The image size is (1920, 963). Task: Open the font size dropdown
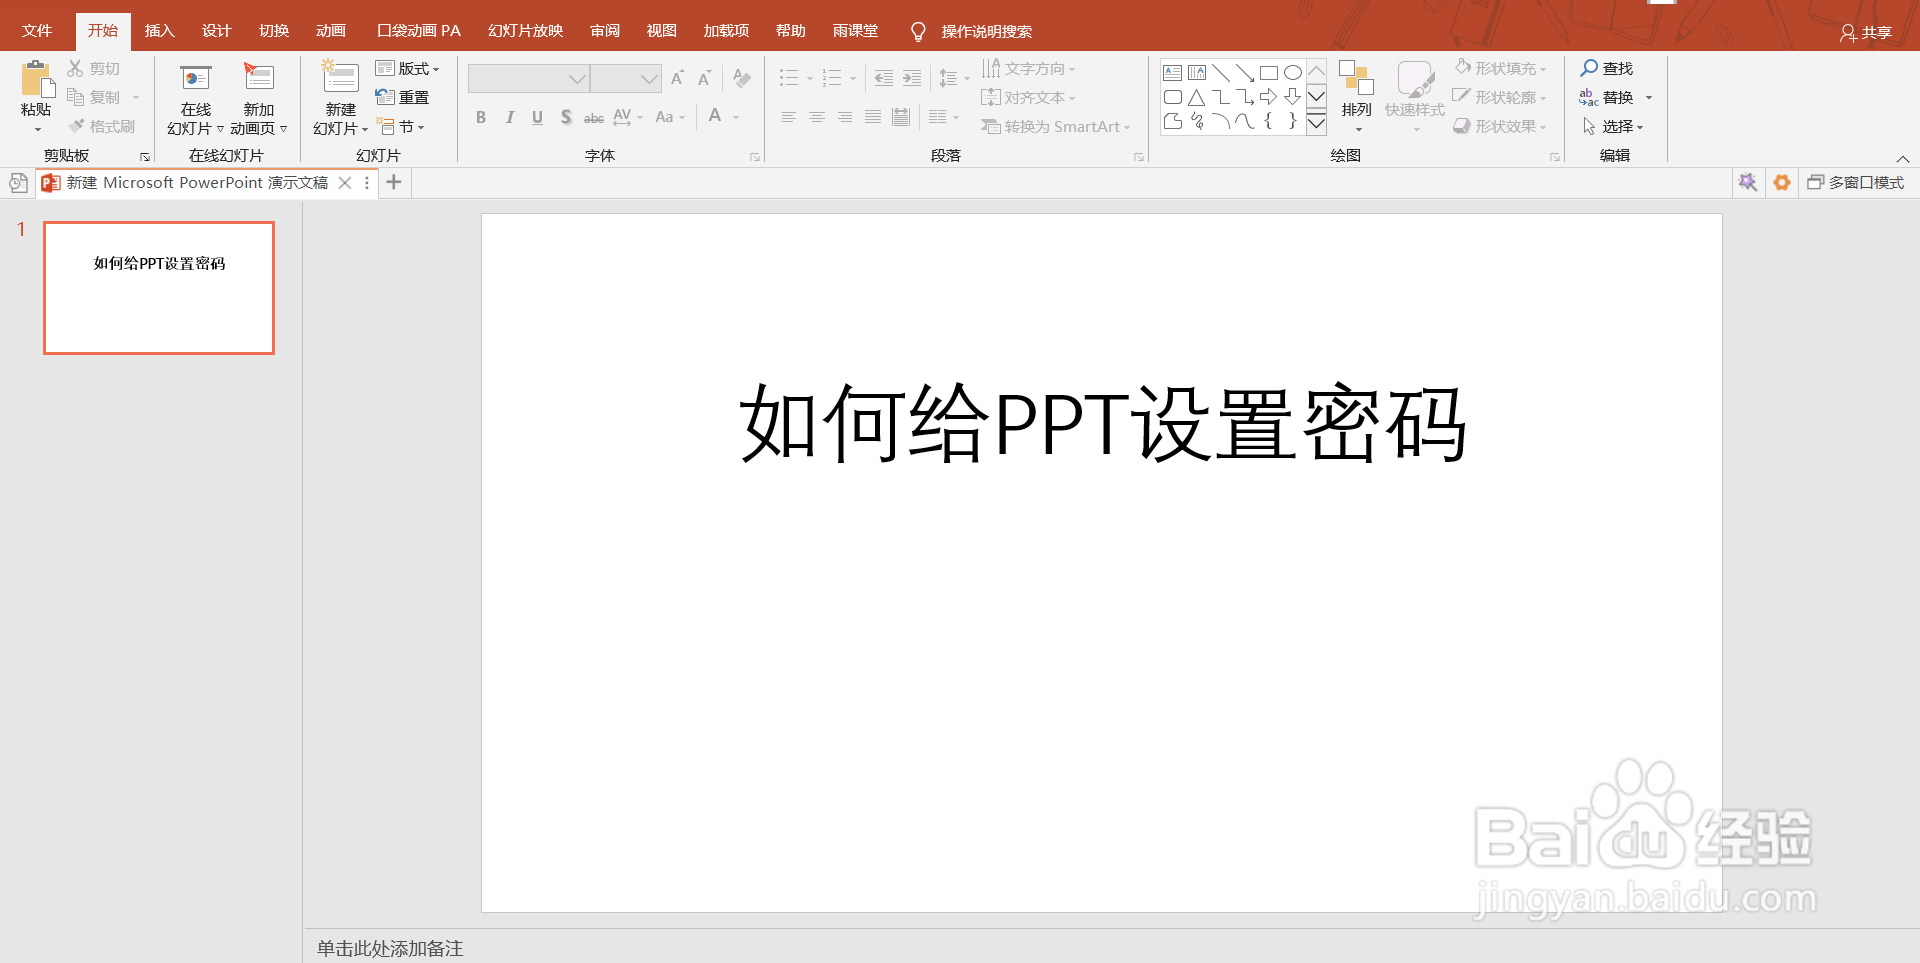click(646, 78)
